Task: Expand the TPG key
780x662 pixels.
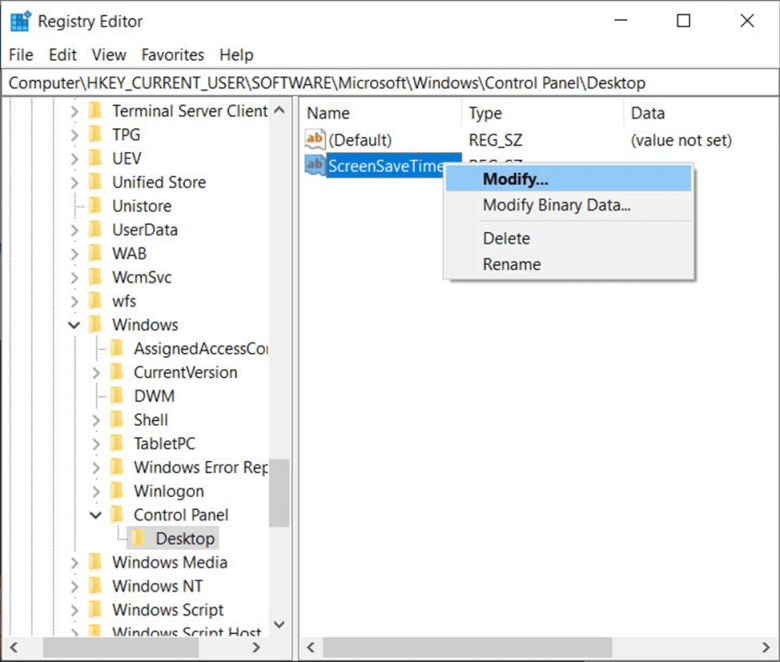Action: tap(74, 135)
